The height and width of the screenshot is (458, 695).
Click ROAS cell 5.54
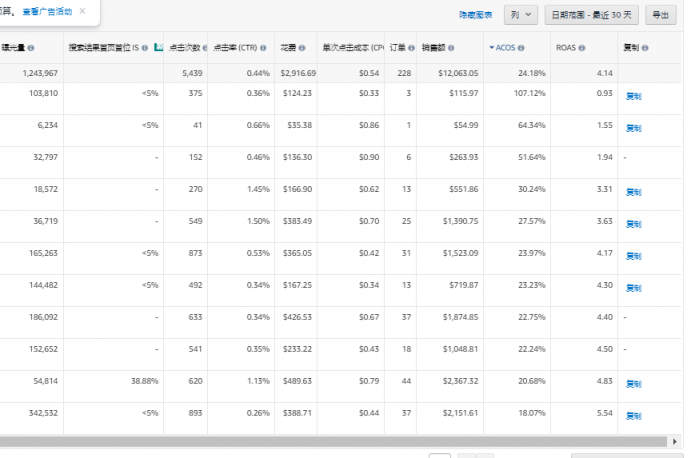[x=605, y=413]
